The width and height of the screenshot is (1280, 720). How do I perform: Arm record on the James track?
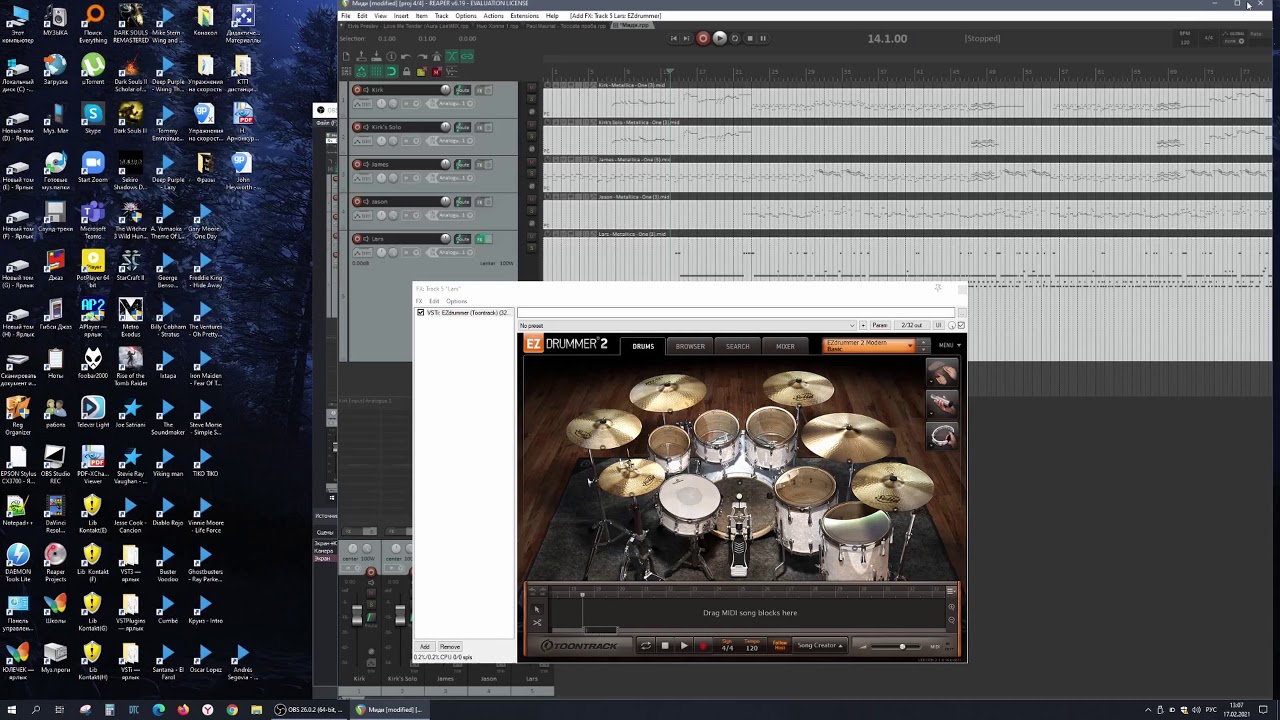pos(357,164)
